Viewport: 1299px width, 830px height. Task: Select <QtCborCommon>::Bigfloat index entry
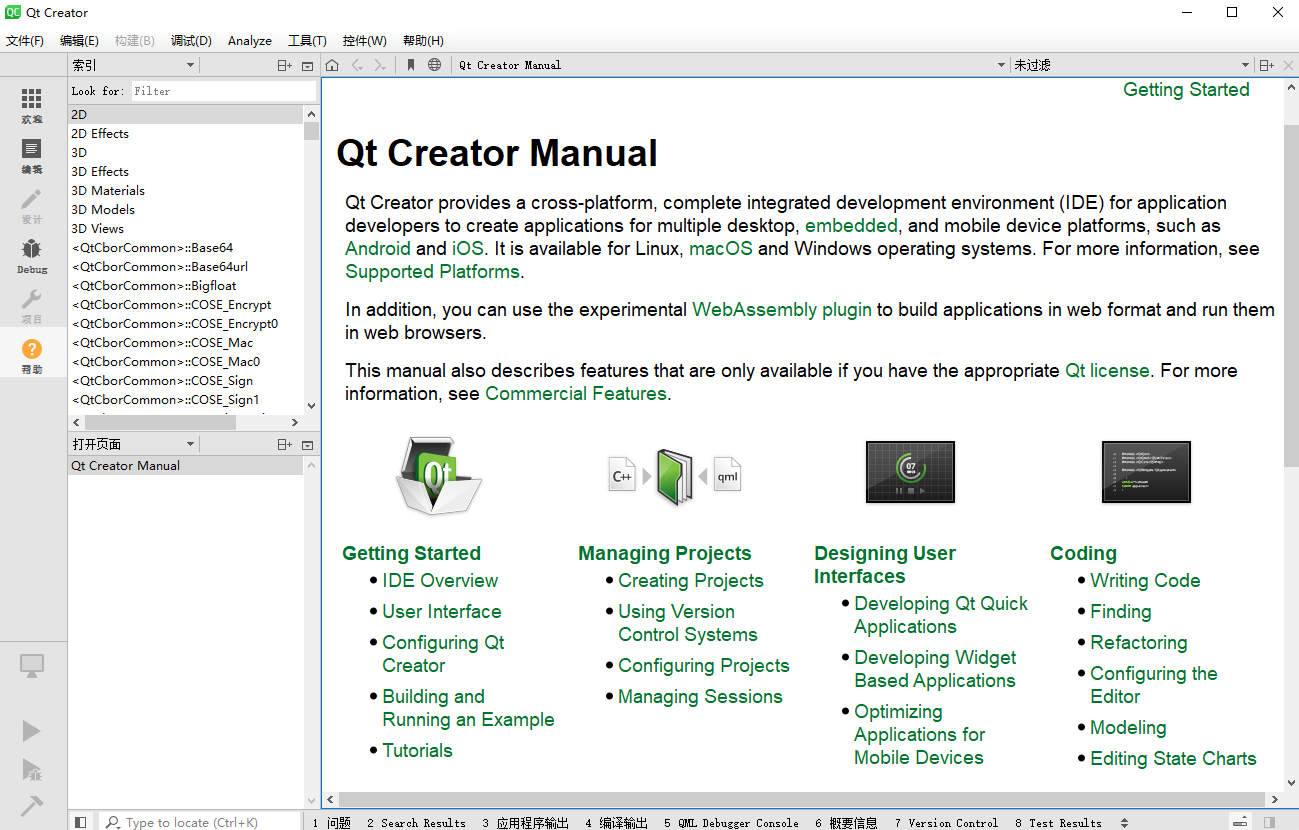point(186,286)
